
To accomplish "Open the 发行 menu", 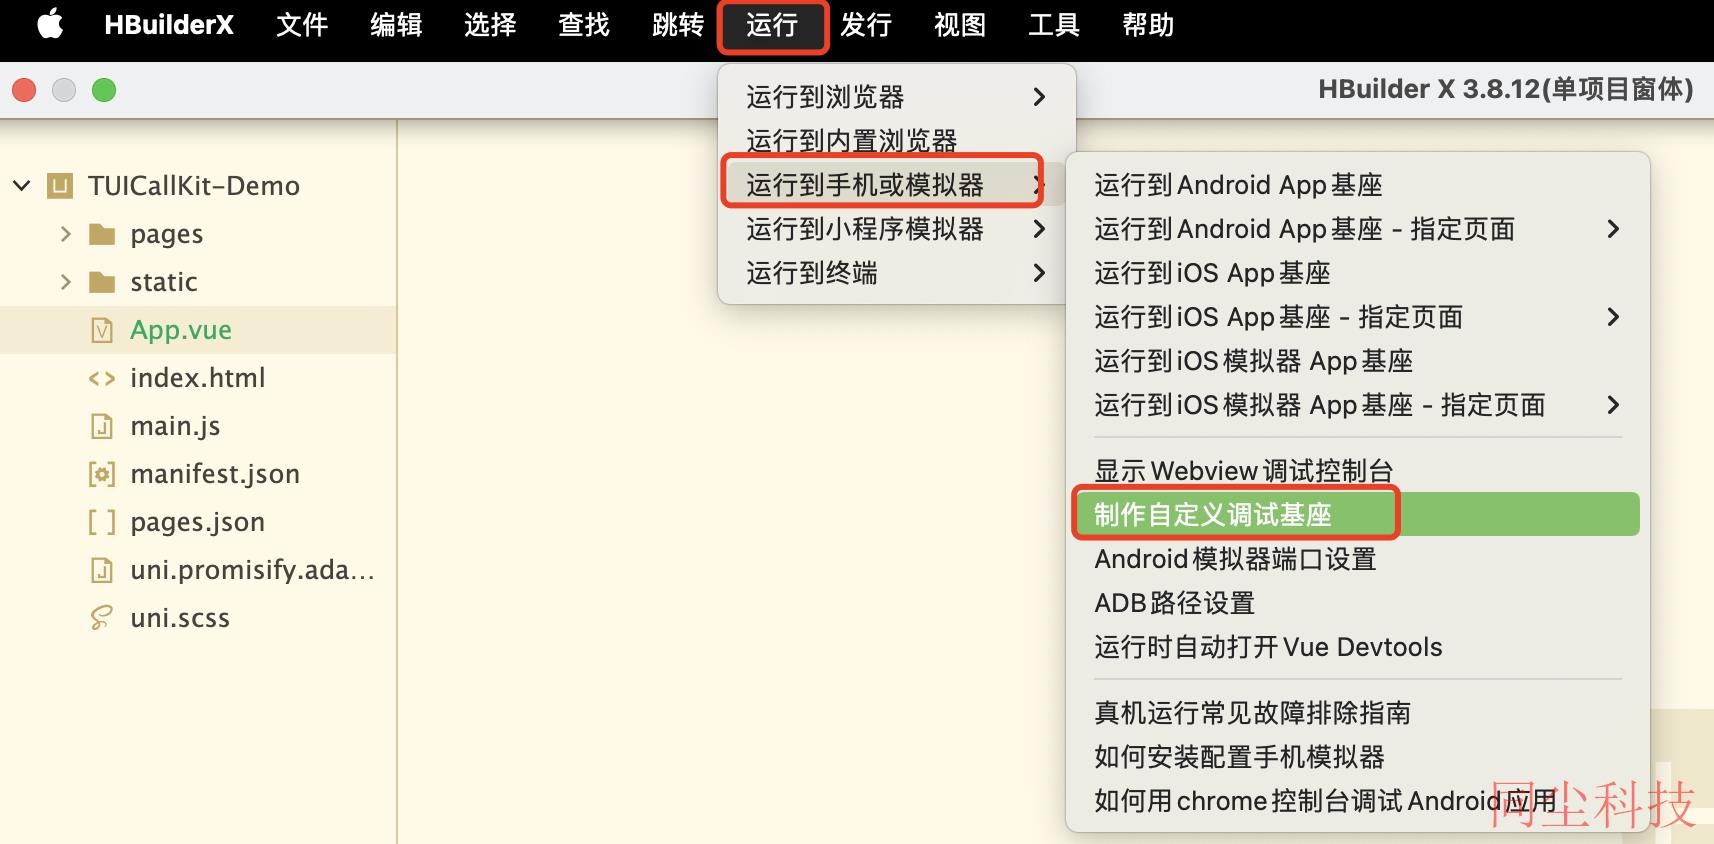I will [x=866, y=25].
